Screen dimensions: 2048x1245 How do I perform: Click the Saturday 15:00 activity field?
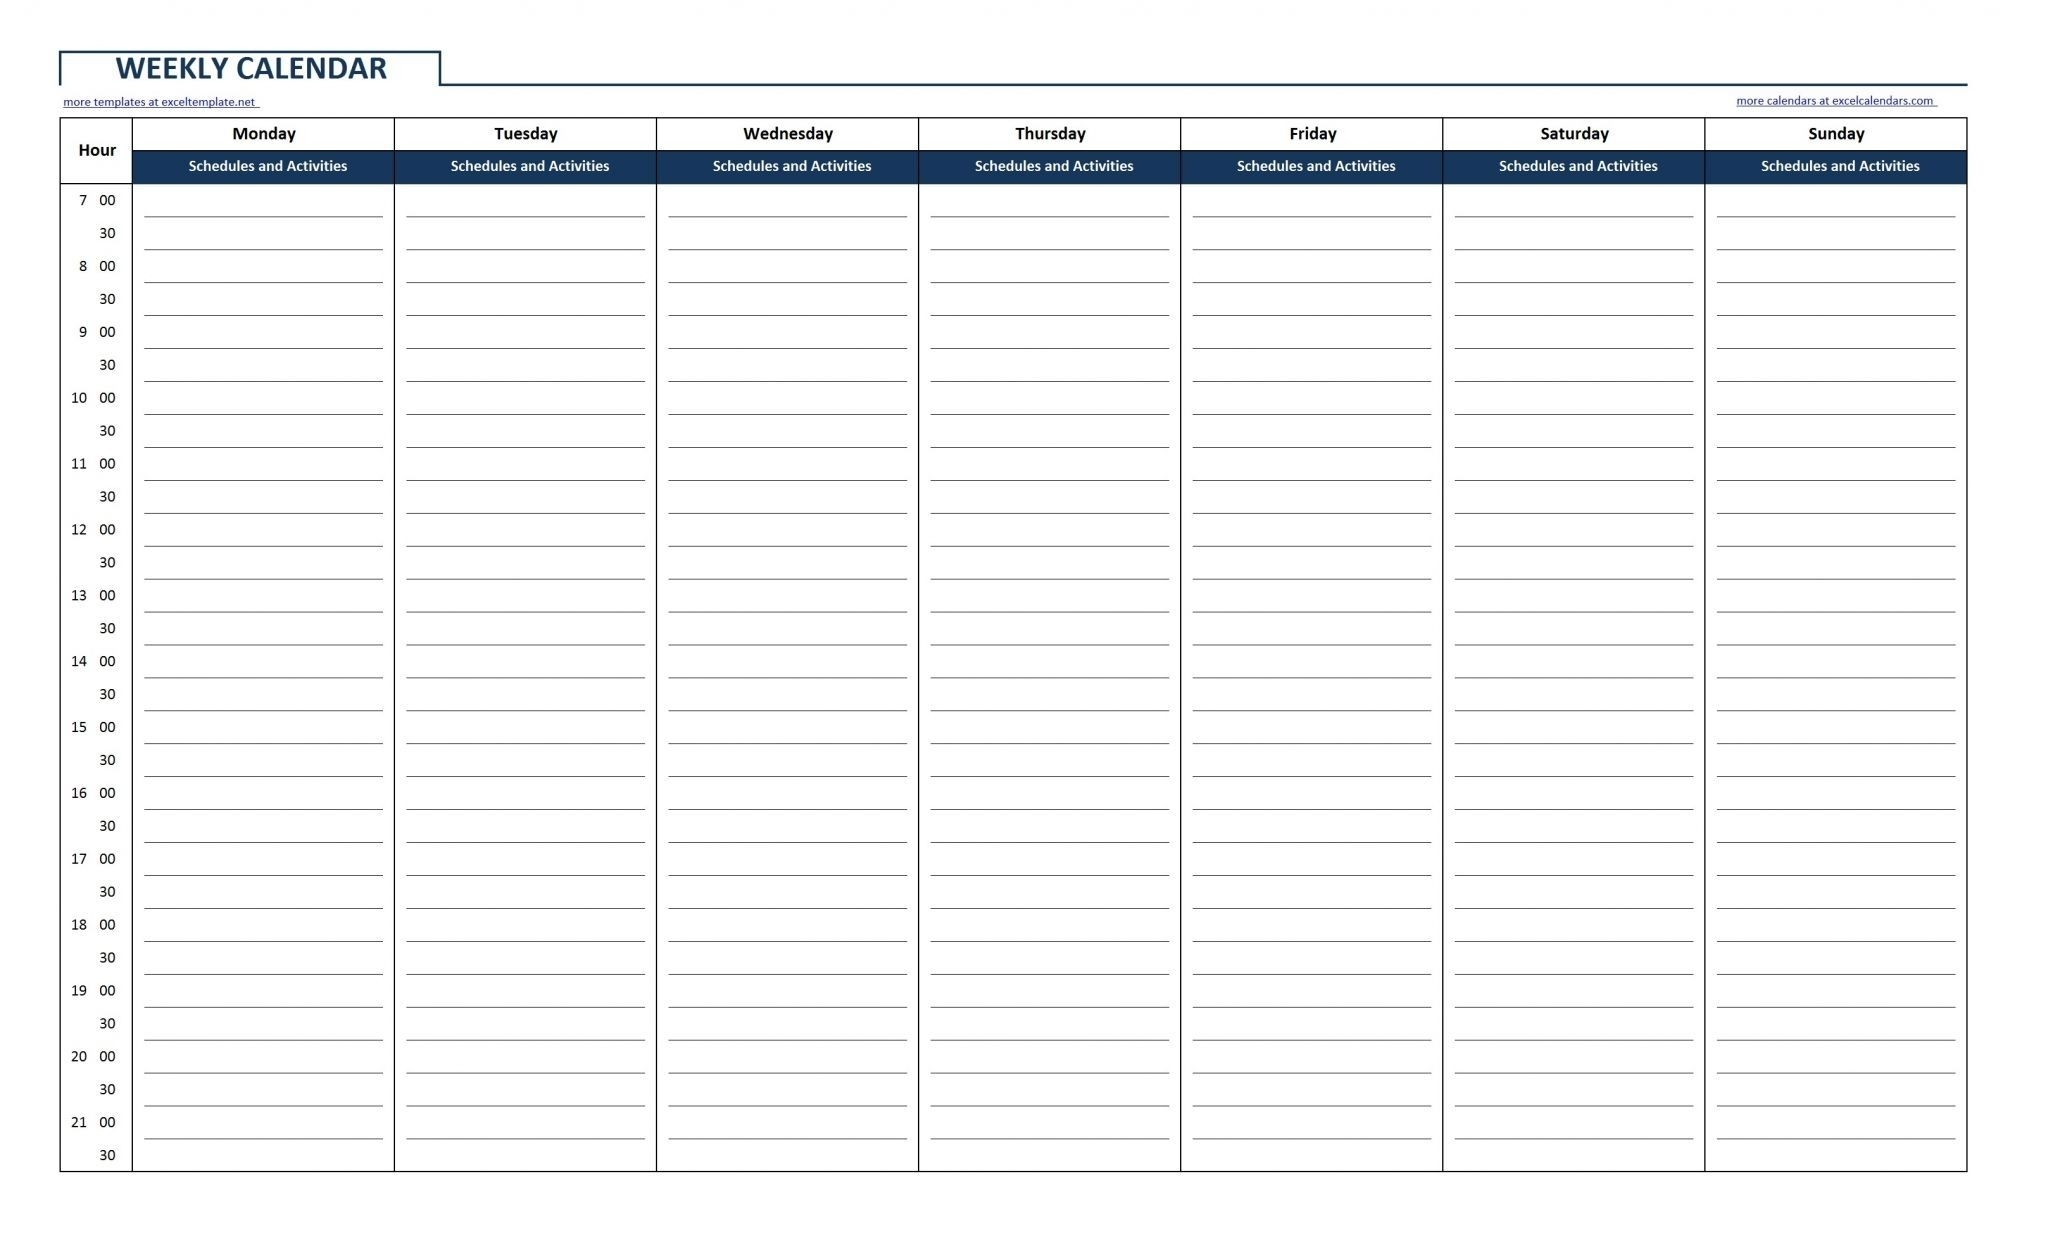[x=1578, y=727]
